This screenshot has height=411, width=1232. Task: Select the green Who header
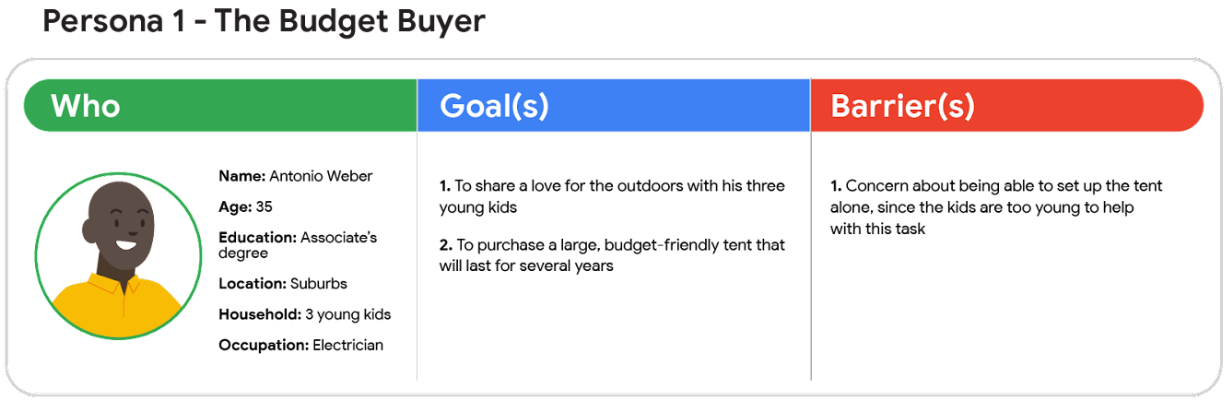pyautogui.click(x=220, y=105)
